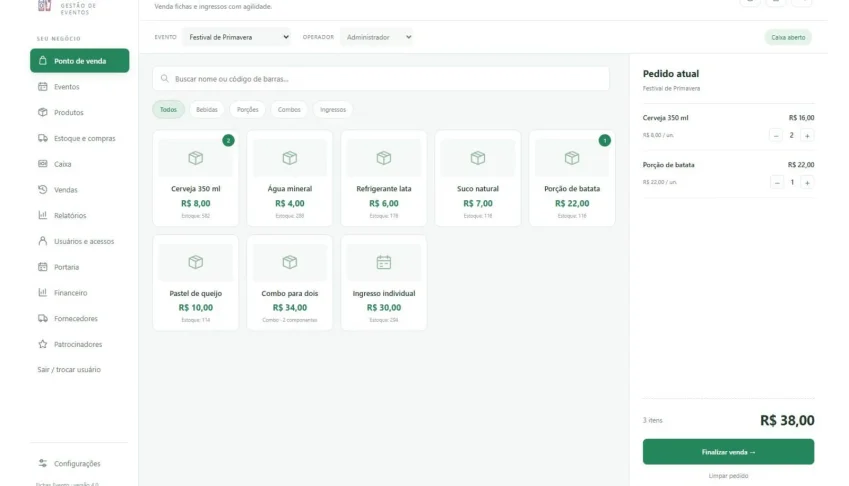Click Sair / trocar usuário
The height and width of the screenshot is (486, 849).
click(x=69, y=369)
